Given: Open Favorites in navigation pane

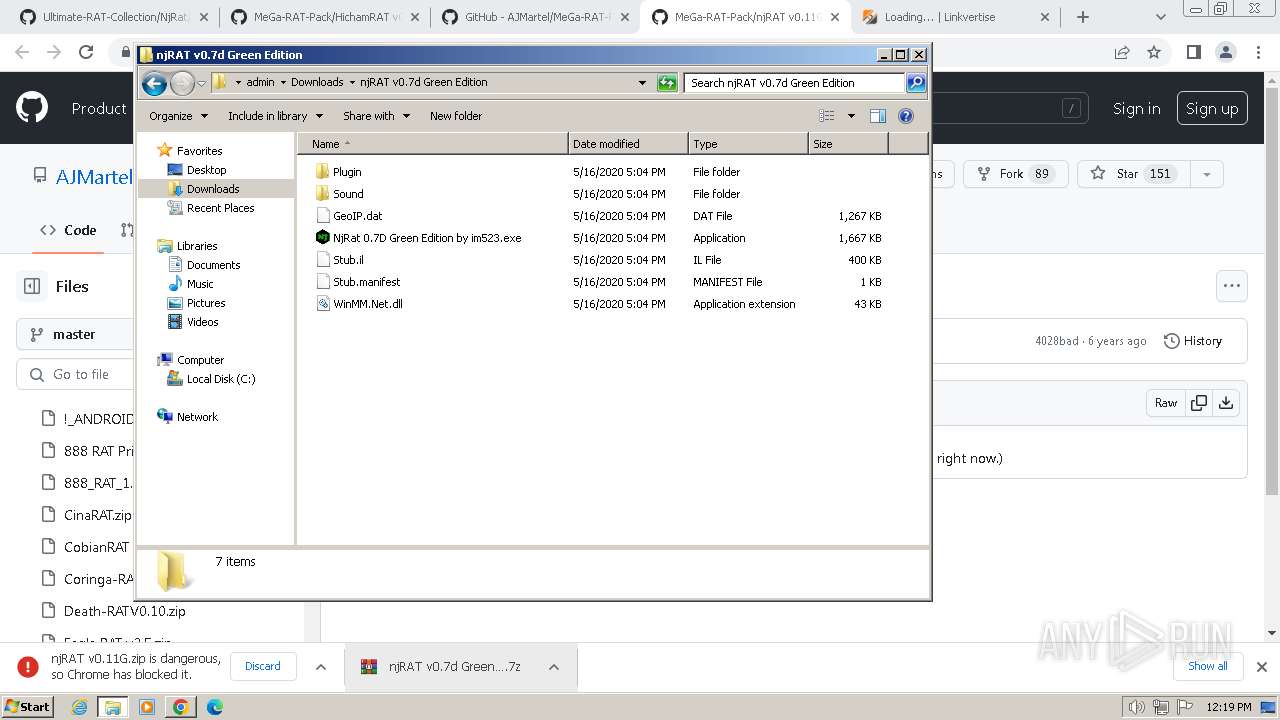Looking at the screenshot, I should click(x=199, y=151).
